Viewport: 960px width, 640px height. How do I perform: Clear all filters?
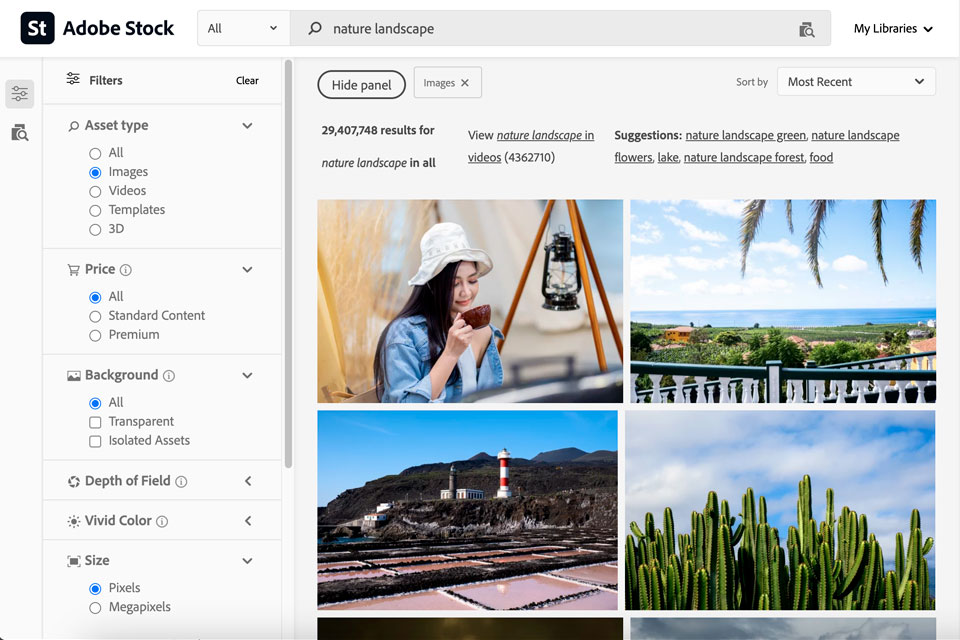(x=247, y=80)
